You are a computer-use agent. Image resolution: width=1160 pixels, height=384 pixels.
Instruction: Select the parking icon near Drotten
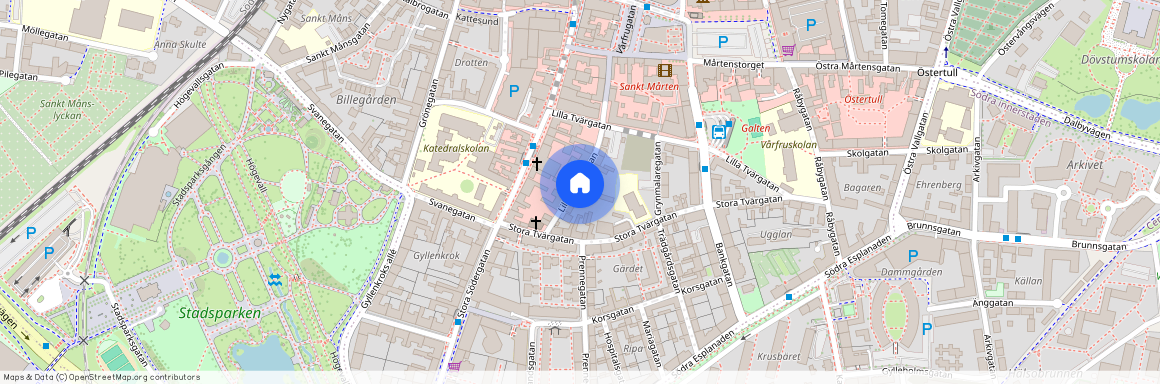click(x=514, y=92)
